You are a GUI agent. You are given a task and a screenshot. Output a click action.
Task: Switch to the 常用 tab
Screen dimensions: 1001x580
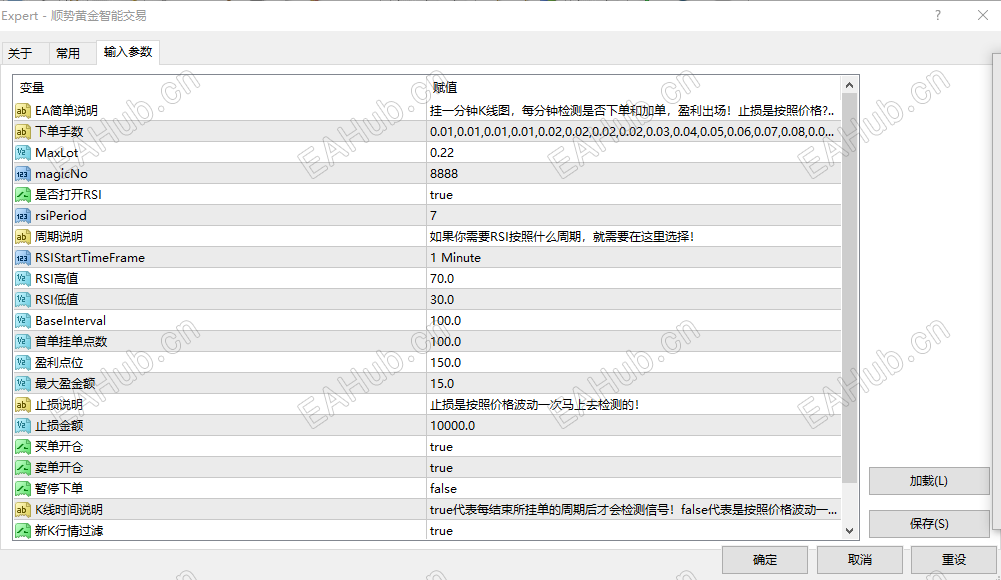coord(68,54)
